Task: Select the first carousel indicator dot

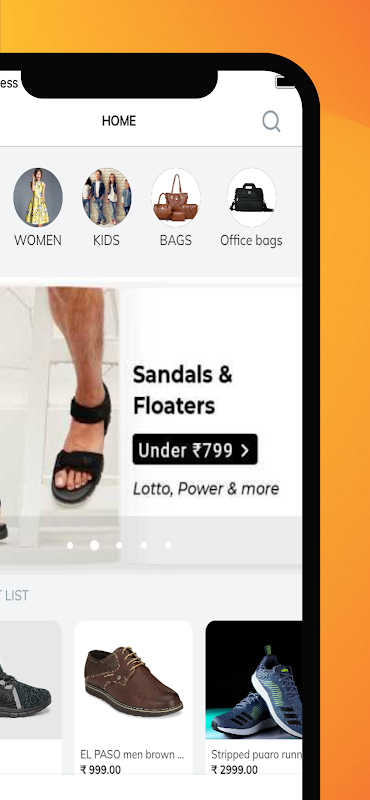Action: (x=70, y=545)
